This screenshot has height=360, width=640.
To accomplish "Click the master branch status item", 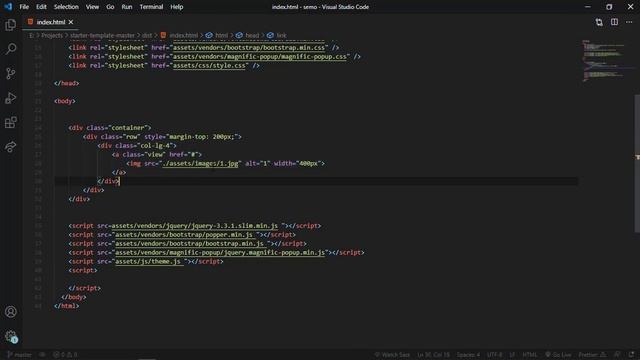I will click(19, 355).
